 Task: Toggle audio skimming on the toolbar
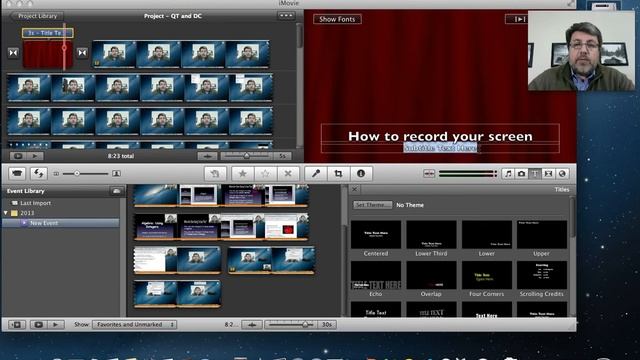point(429,173)
